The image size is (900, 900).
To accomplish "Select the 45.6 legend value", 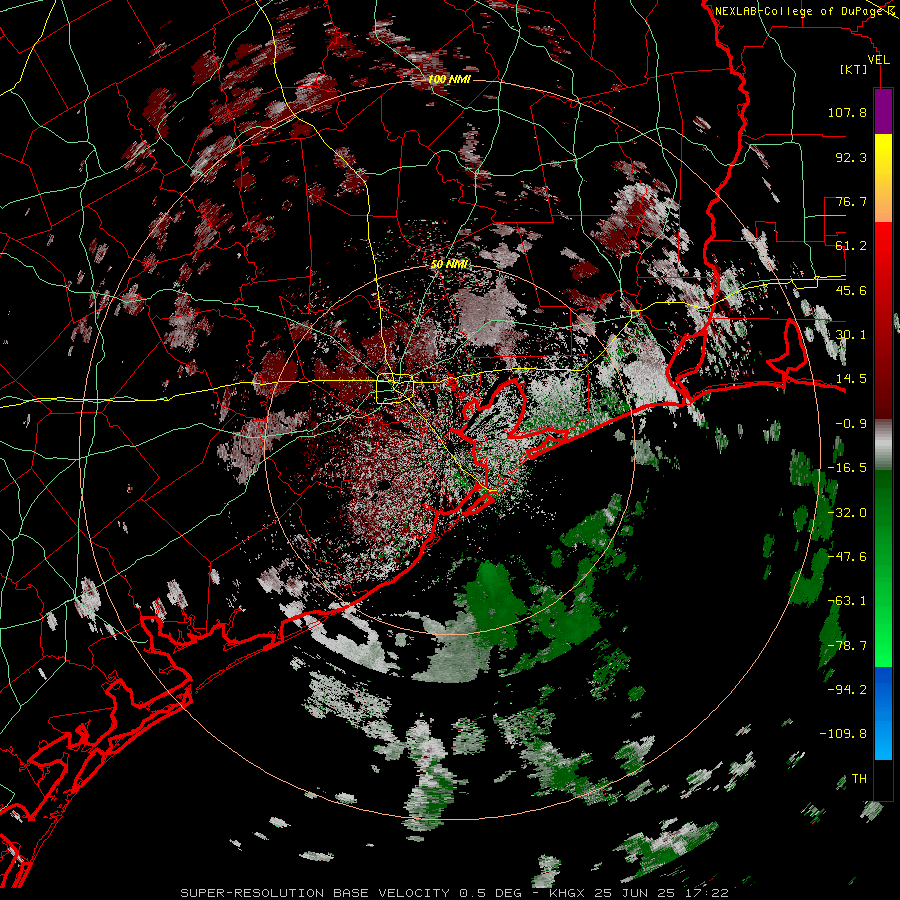I will coord(851,290).
